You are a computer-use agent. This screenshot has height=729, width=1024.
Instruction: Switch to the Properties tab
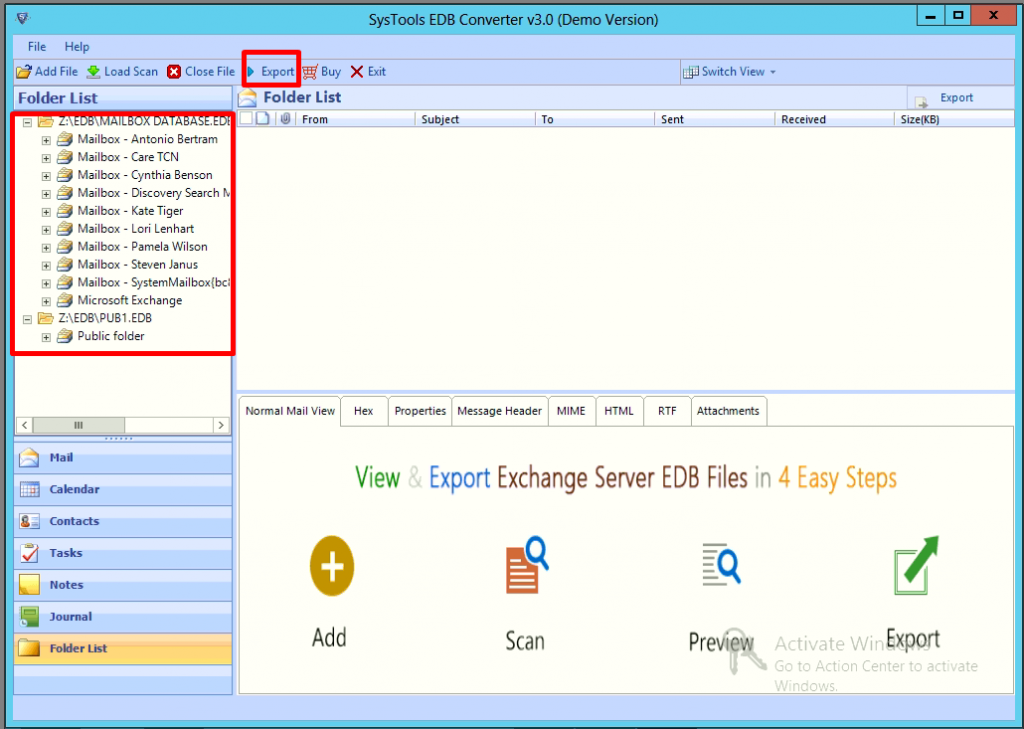point(420,412)
